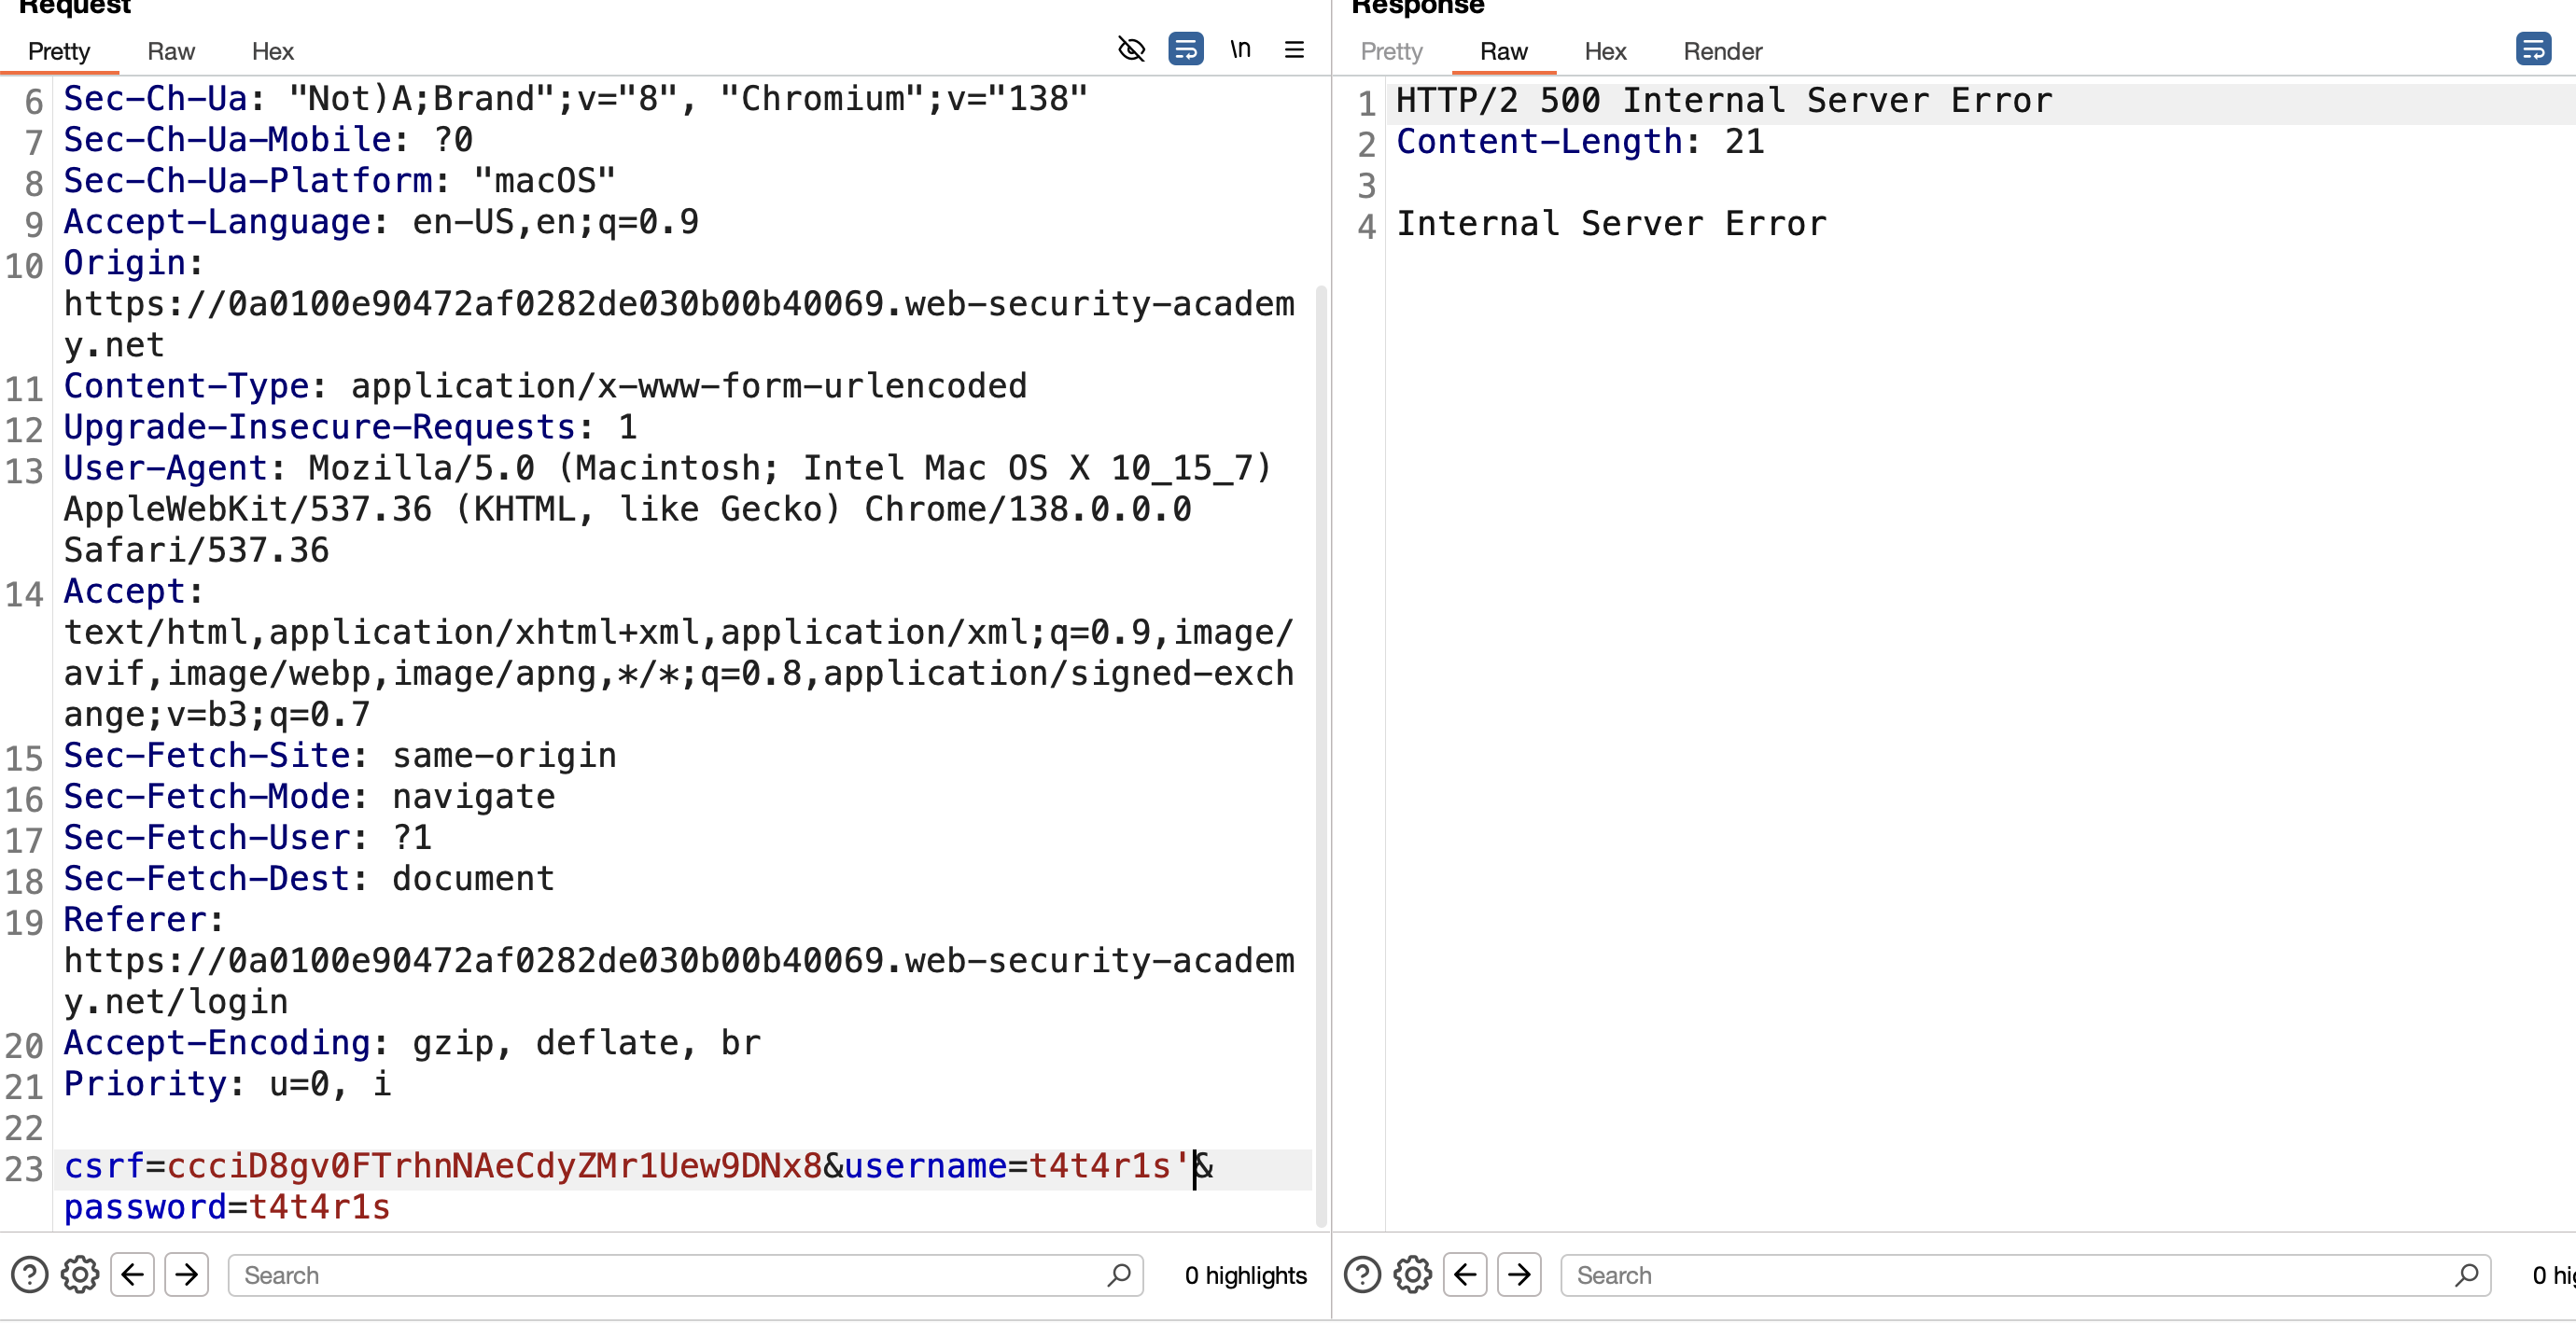Viewport: 2576px width, 1323px height.
Task: Go to next response search match
Action: (x=1519, y=1275)
